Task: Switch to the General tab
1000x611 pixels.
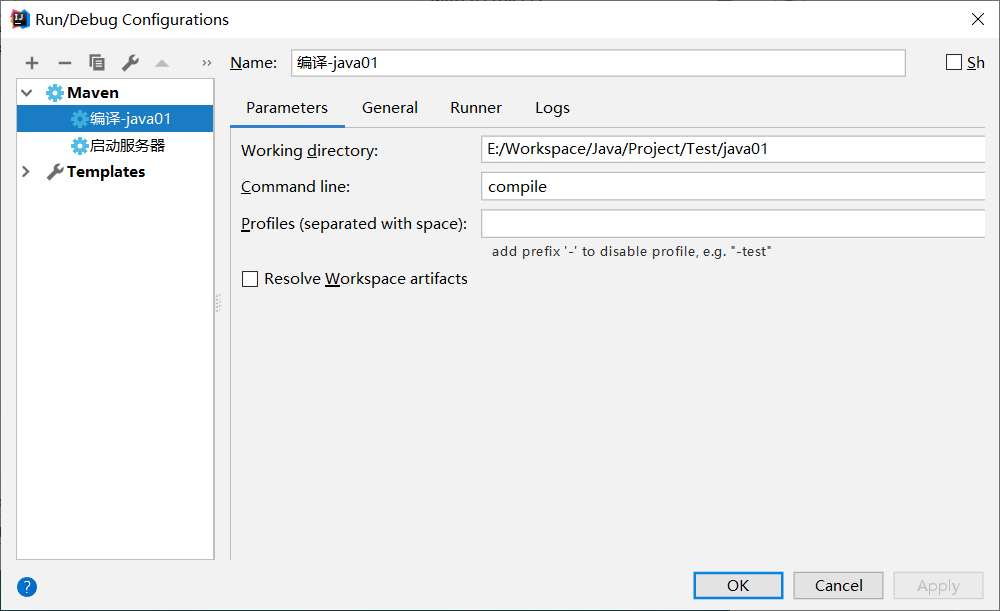Action: 390,108
